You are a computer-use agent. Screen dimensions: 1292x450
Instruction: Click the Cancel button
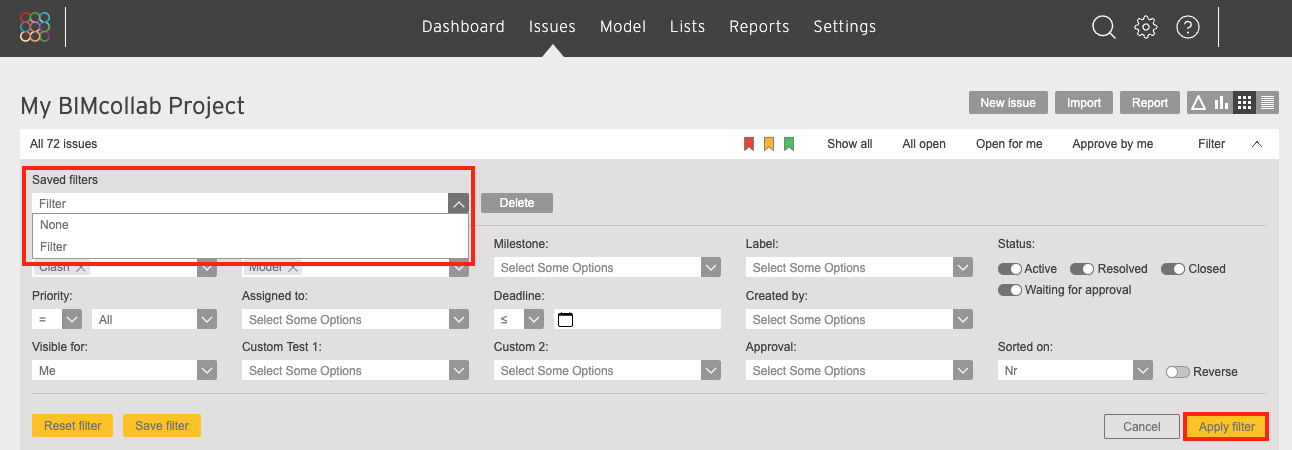tap(1142, 427)
